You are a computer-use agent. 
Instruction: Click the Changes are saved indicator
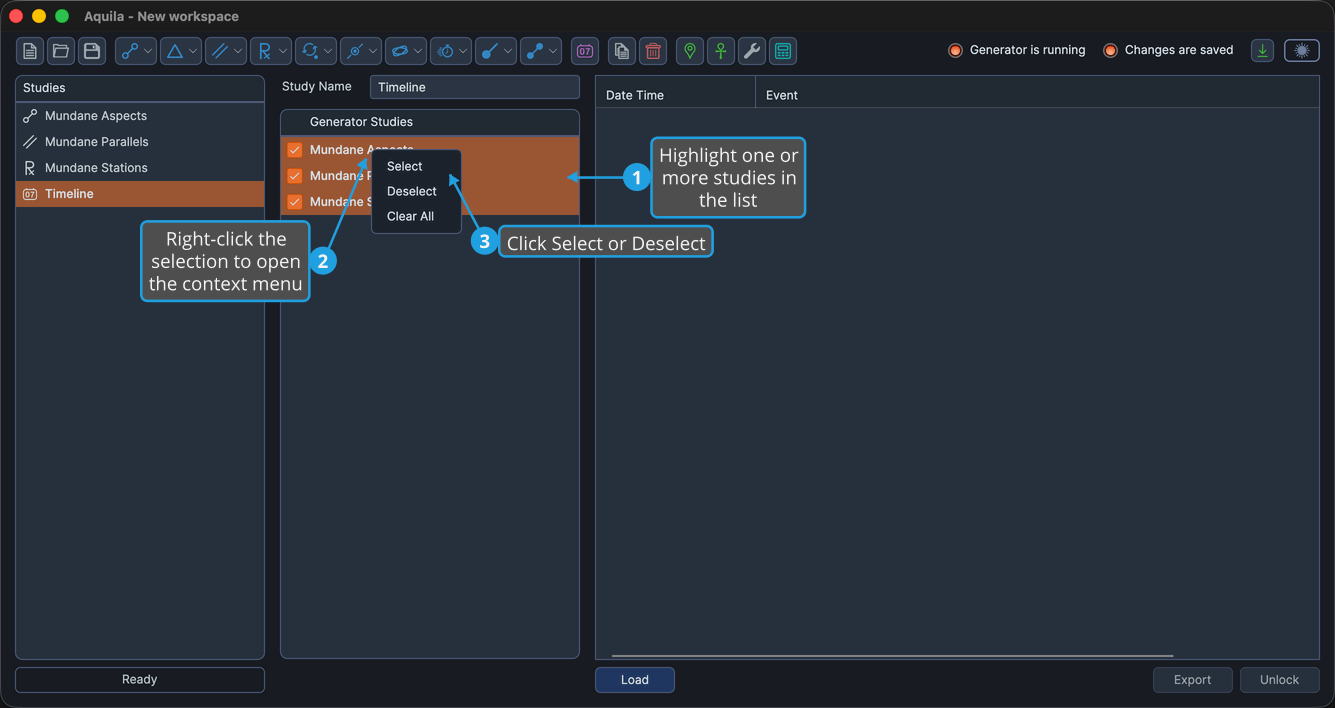(x=1168, y=50)
